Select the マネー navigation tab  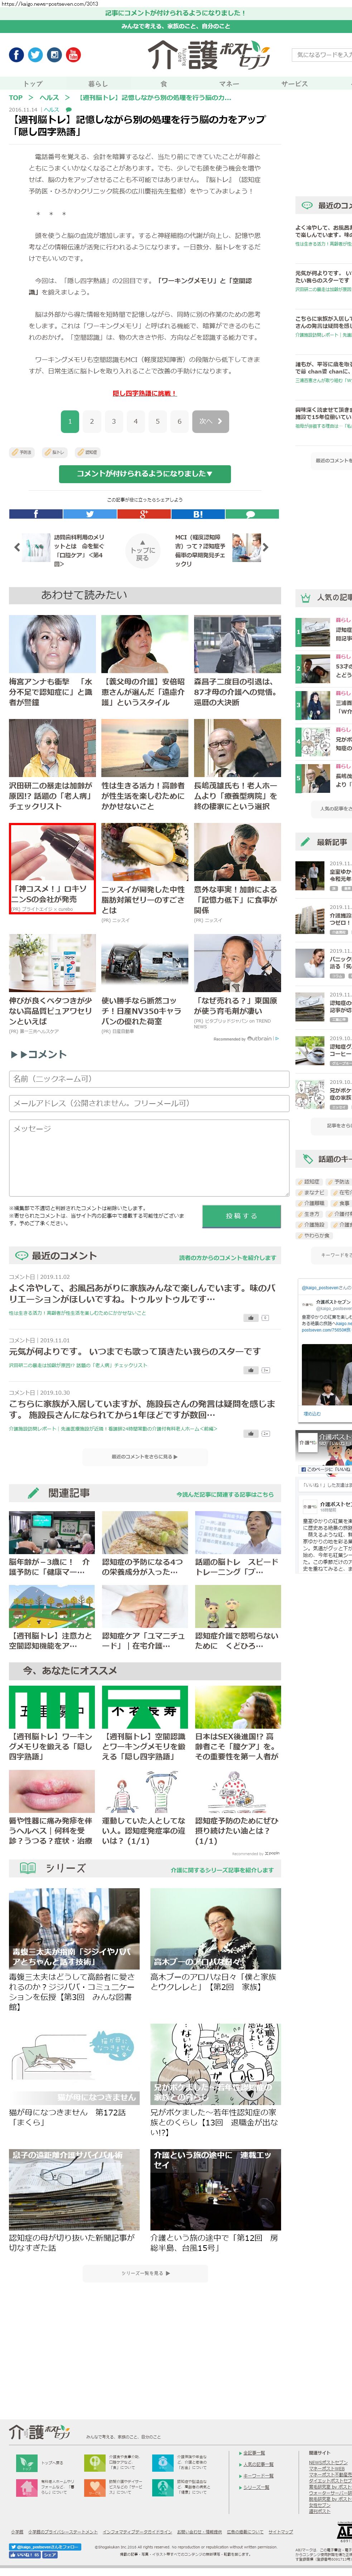229,84
